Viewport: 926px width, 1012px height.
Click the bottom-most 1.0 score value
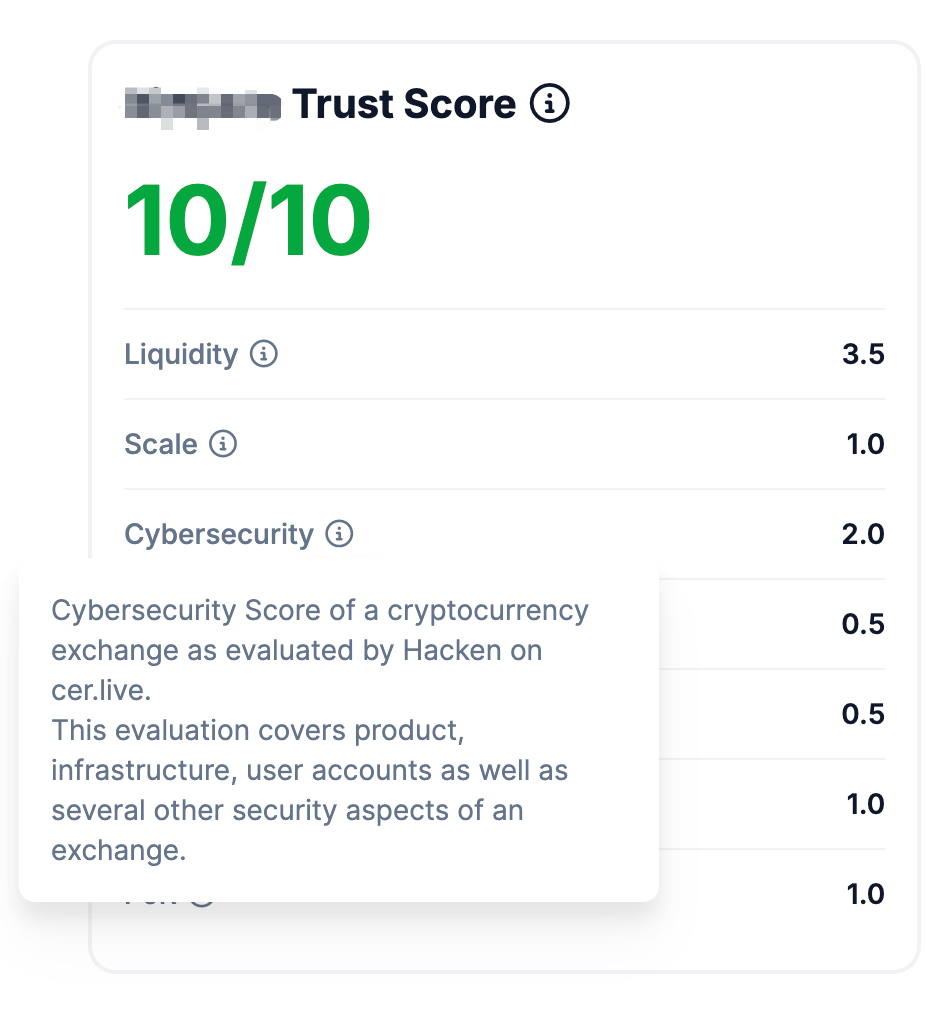pyautogui.click(x=865, y=894)
